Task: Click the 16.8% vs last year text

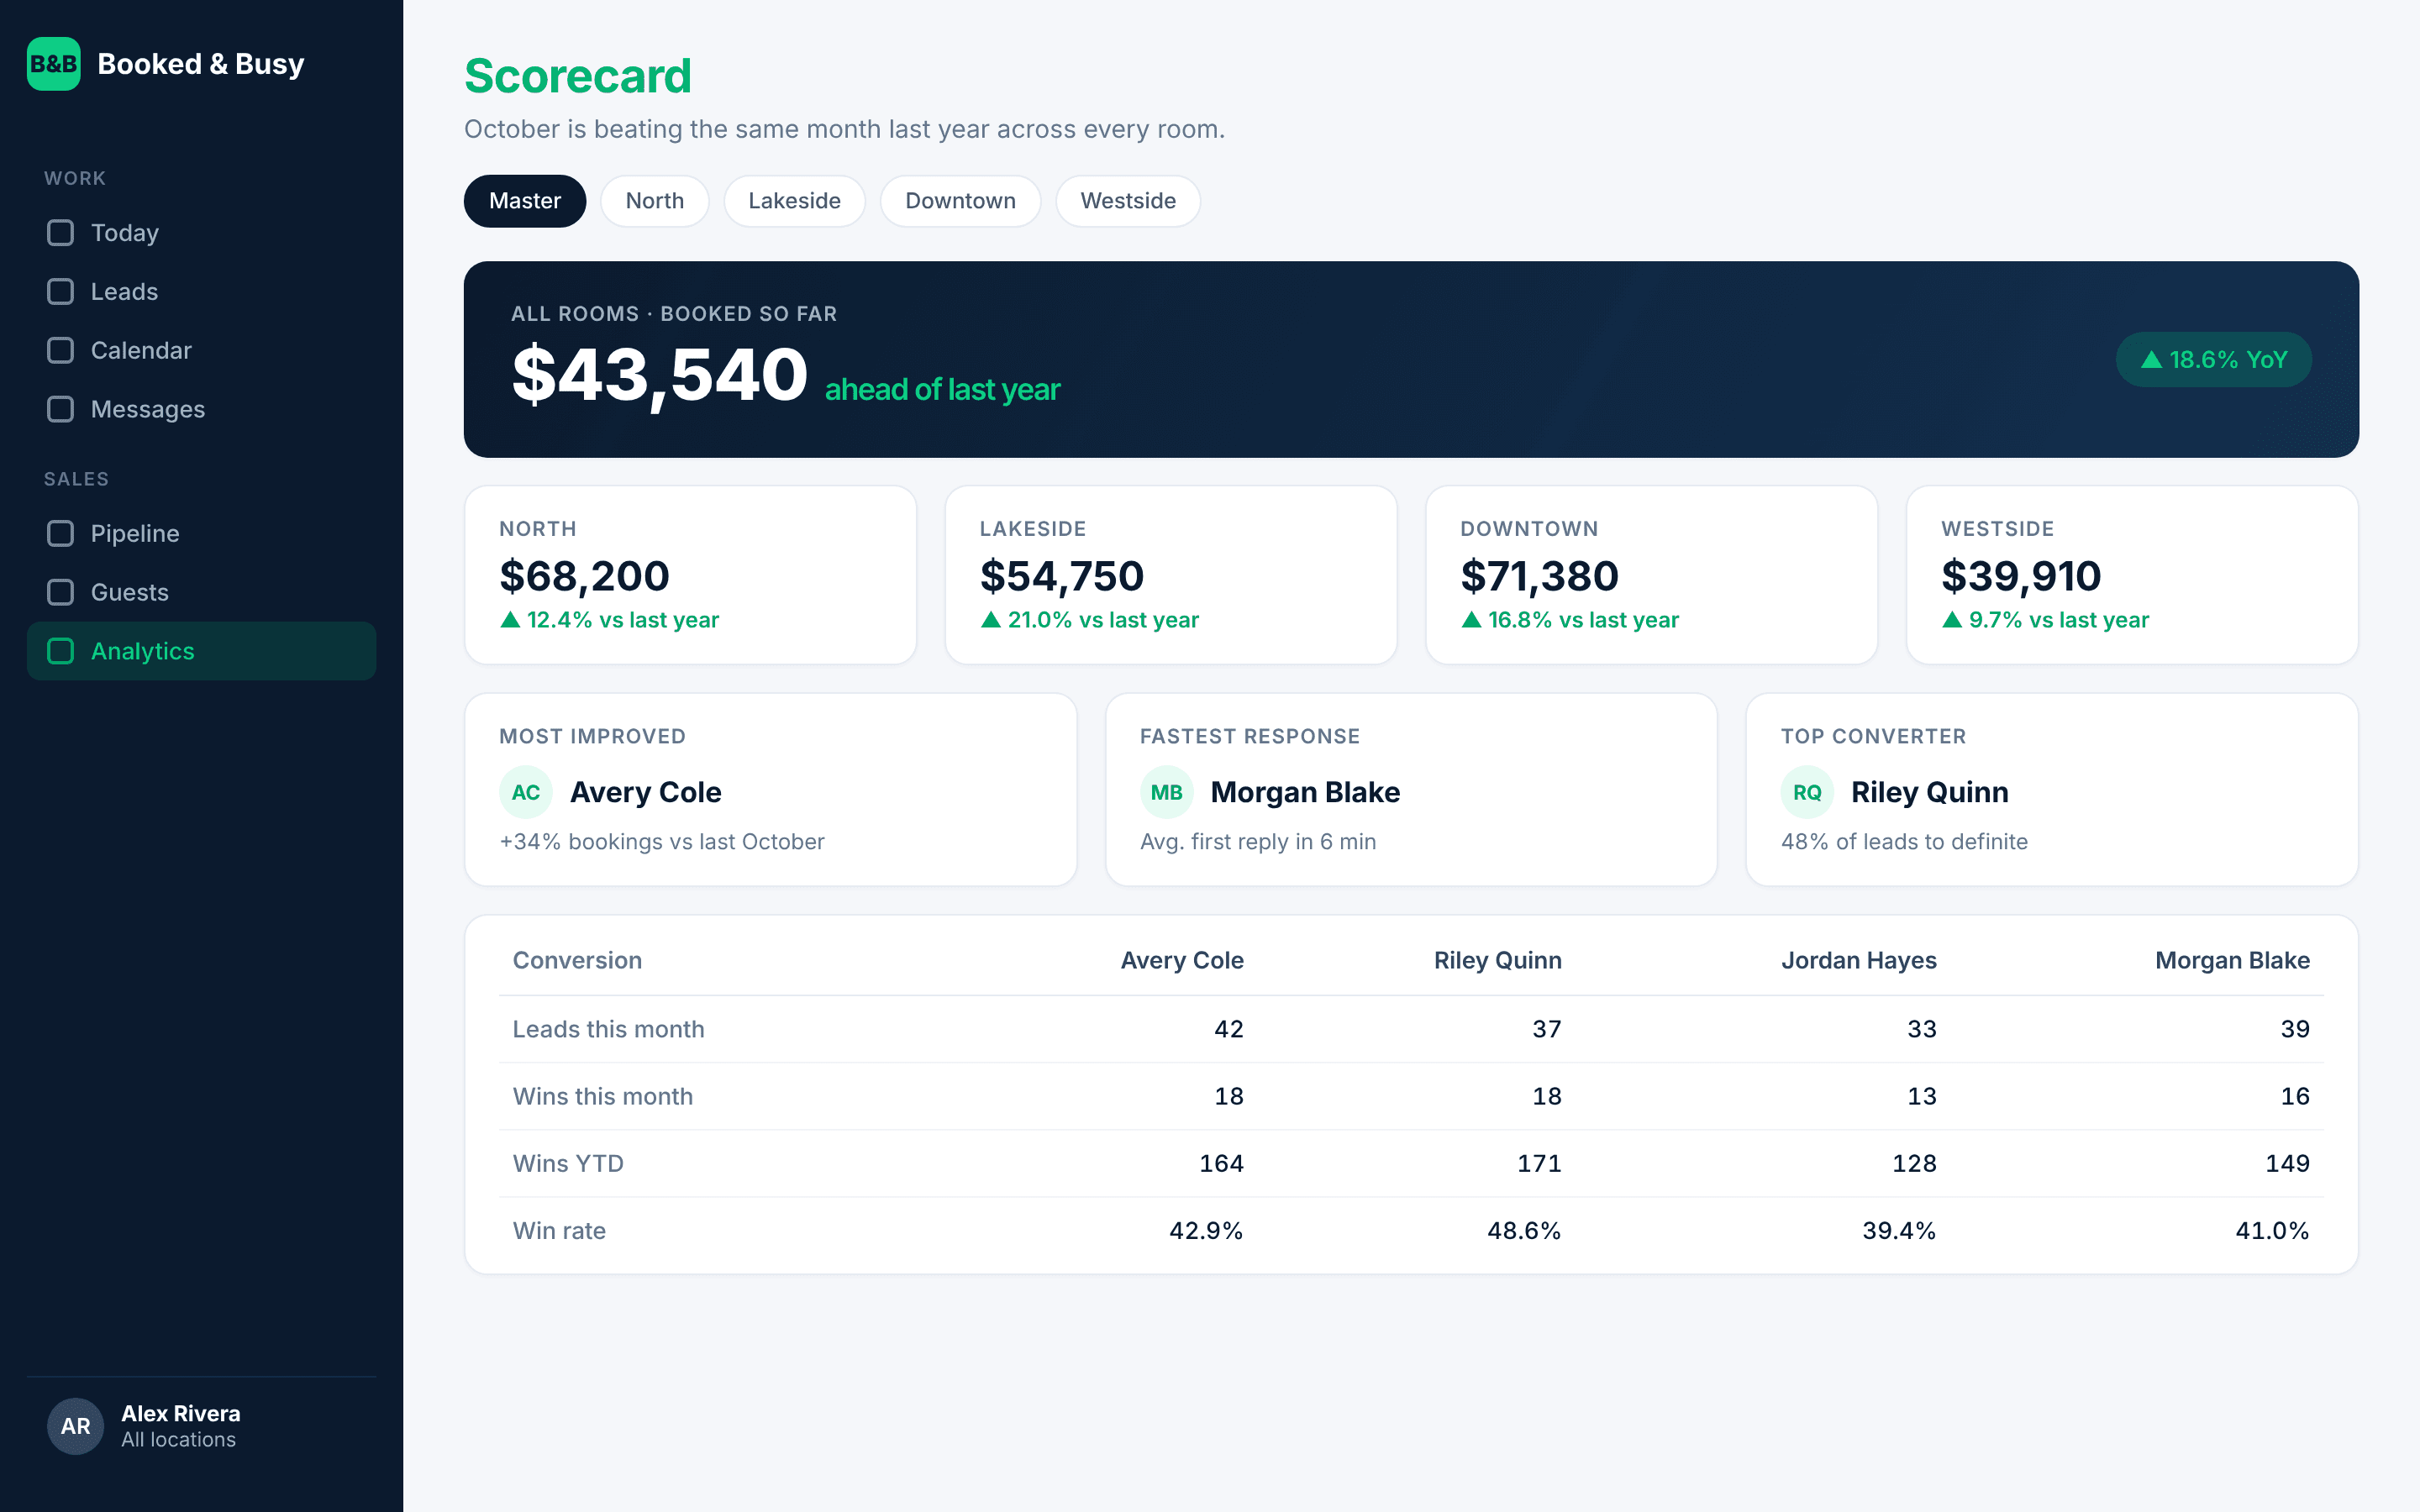Action: click(1570, 620)
